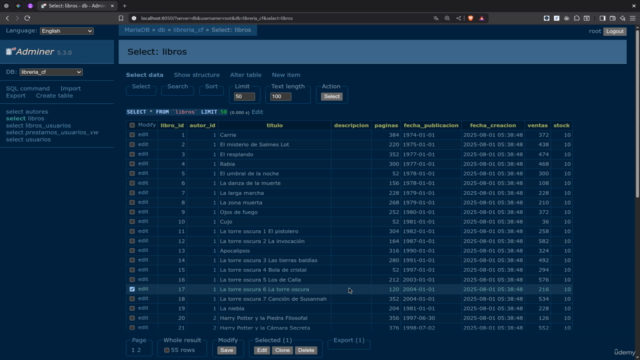Screen dimensions: 640x360
Task: Reload the page with the refresh icon
Action: coord(27,18)
